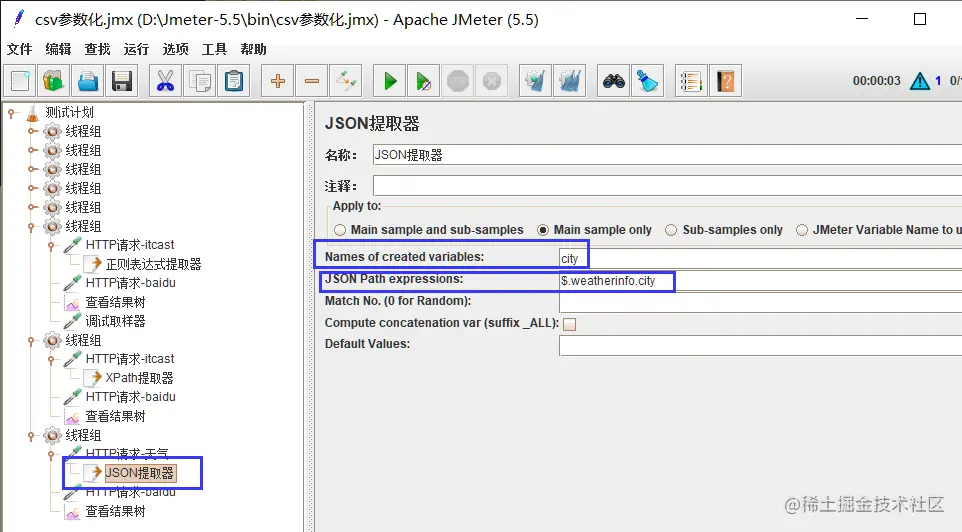Image resolution: width=962 pixels, height=532 pixels.
Task: Open the 查找 menu
Action: tap(98, 49)
